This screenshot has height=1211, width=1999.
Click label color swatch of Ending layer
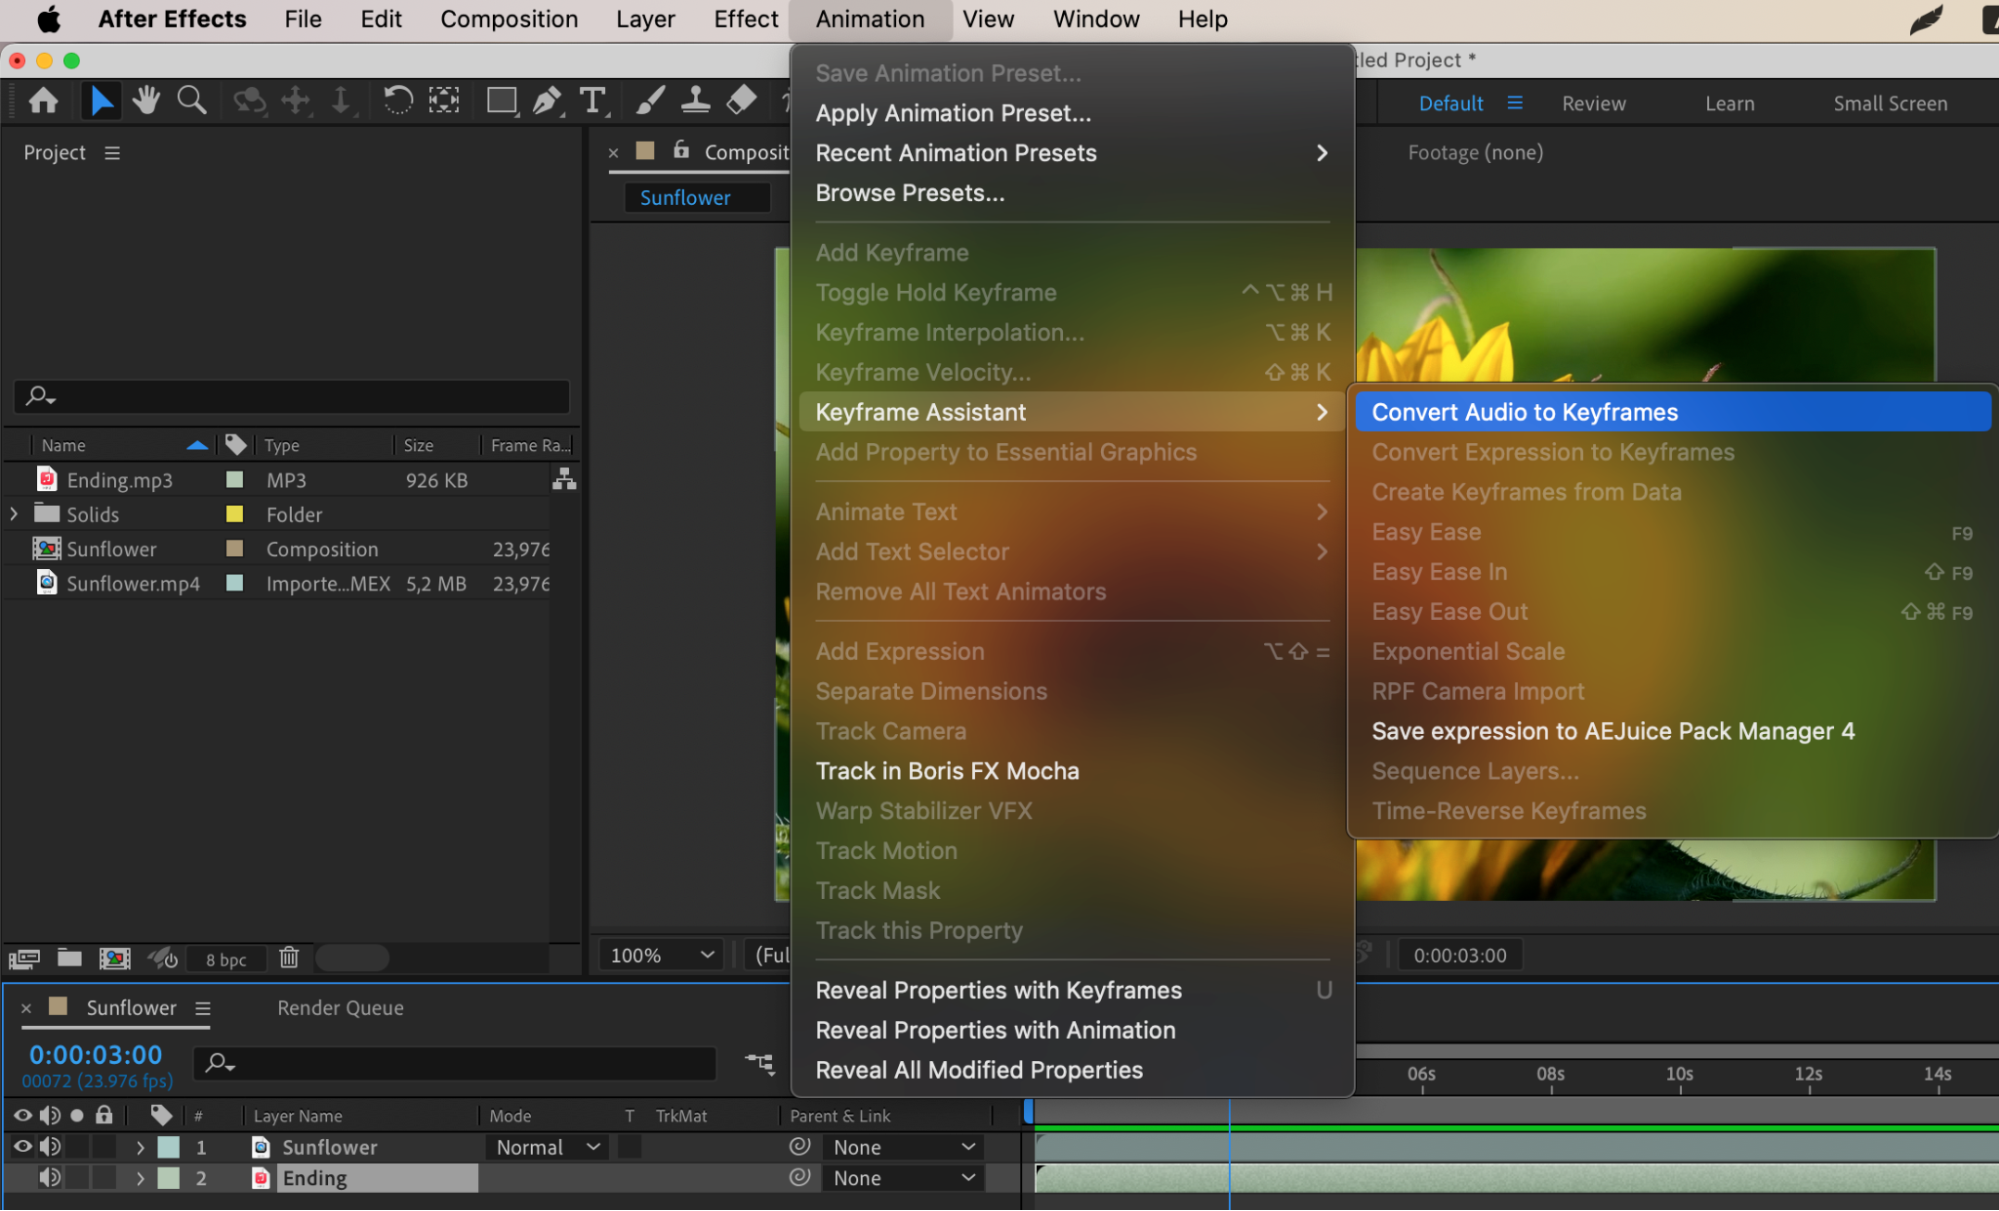[x=169, y=1178]
